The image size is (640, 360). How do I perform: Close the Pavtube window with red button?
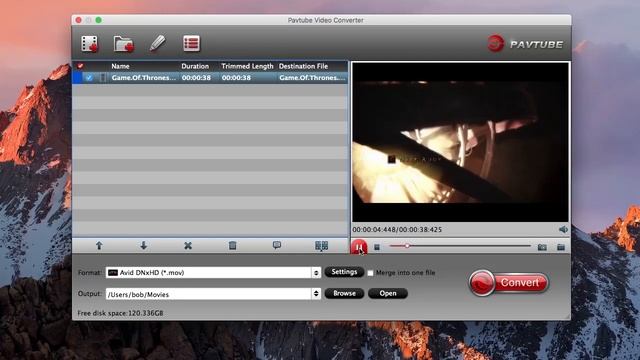79,20
